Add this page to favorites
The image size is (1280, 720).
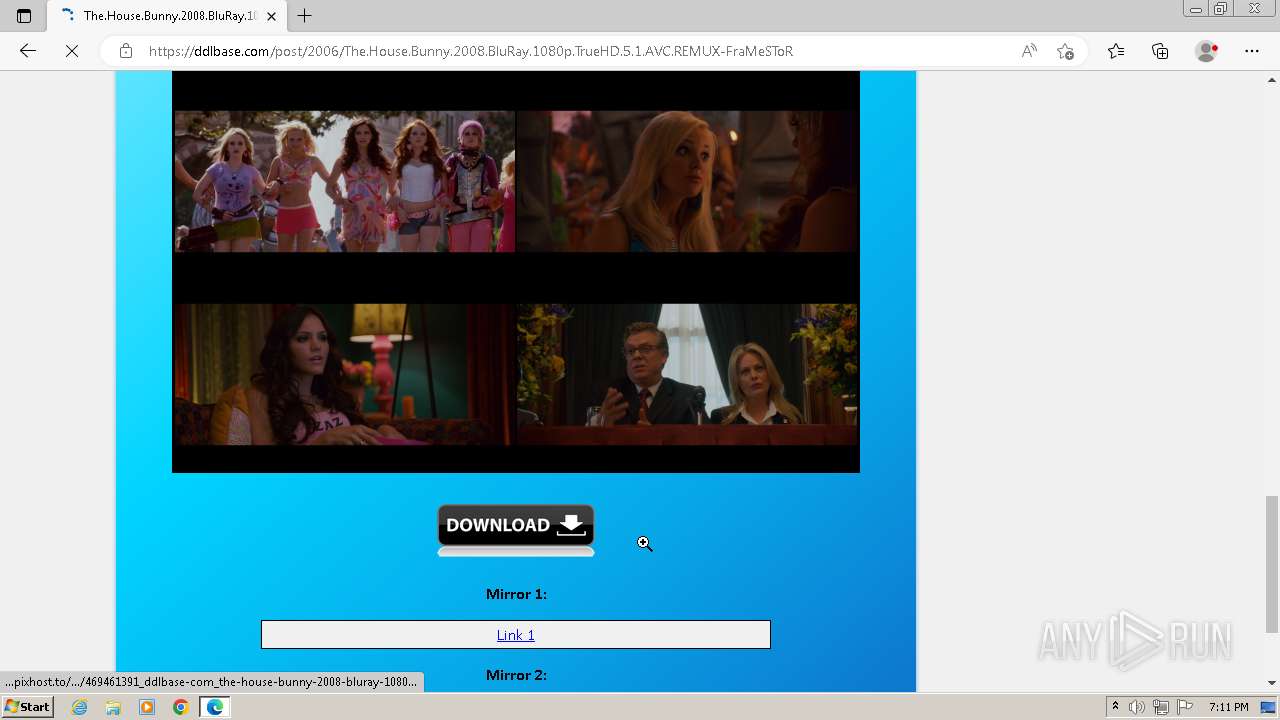1065,51
